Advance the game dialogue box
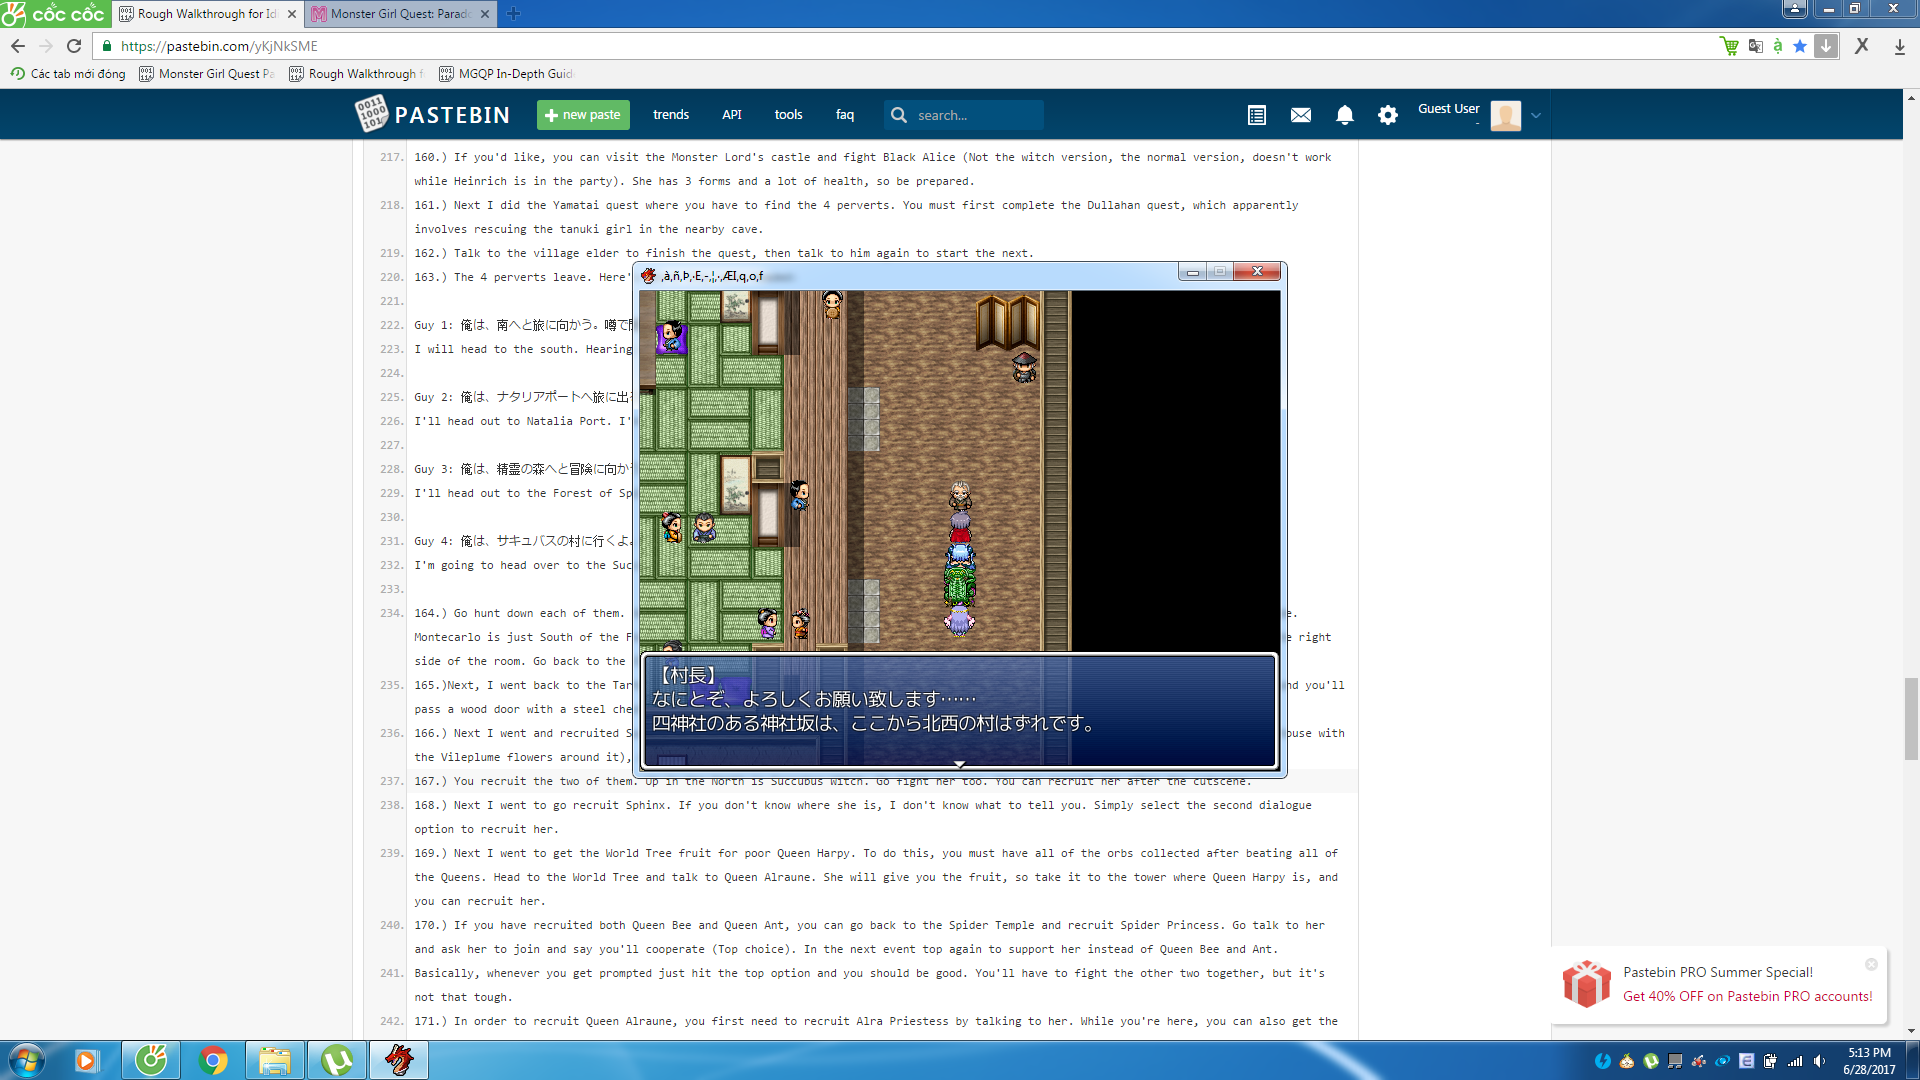 959,711
